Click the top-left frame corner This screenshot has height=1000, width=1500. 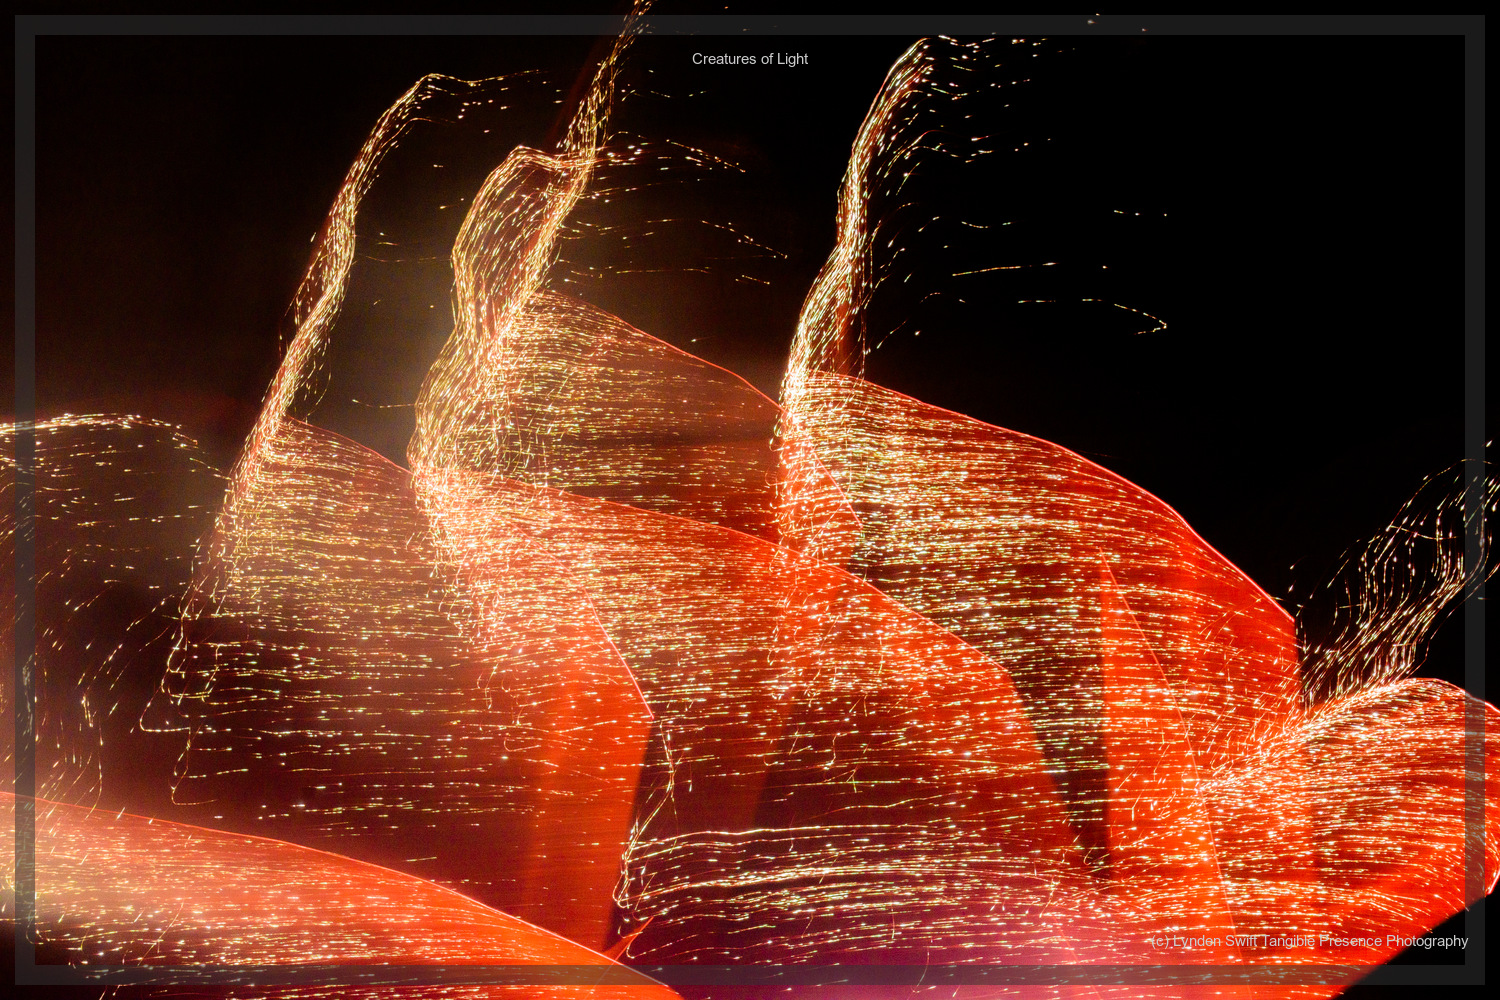tap(15, 15)
